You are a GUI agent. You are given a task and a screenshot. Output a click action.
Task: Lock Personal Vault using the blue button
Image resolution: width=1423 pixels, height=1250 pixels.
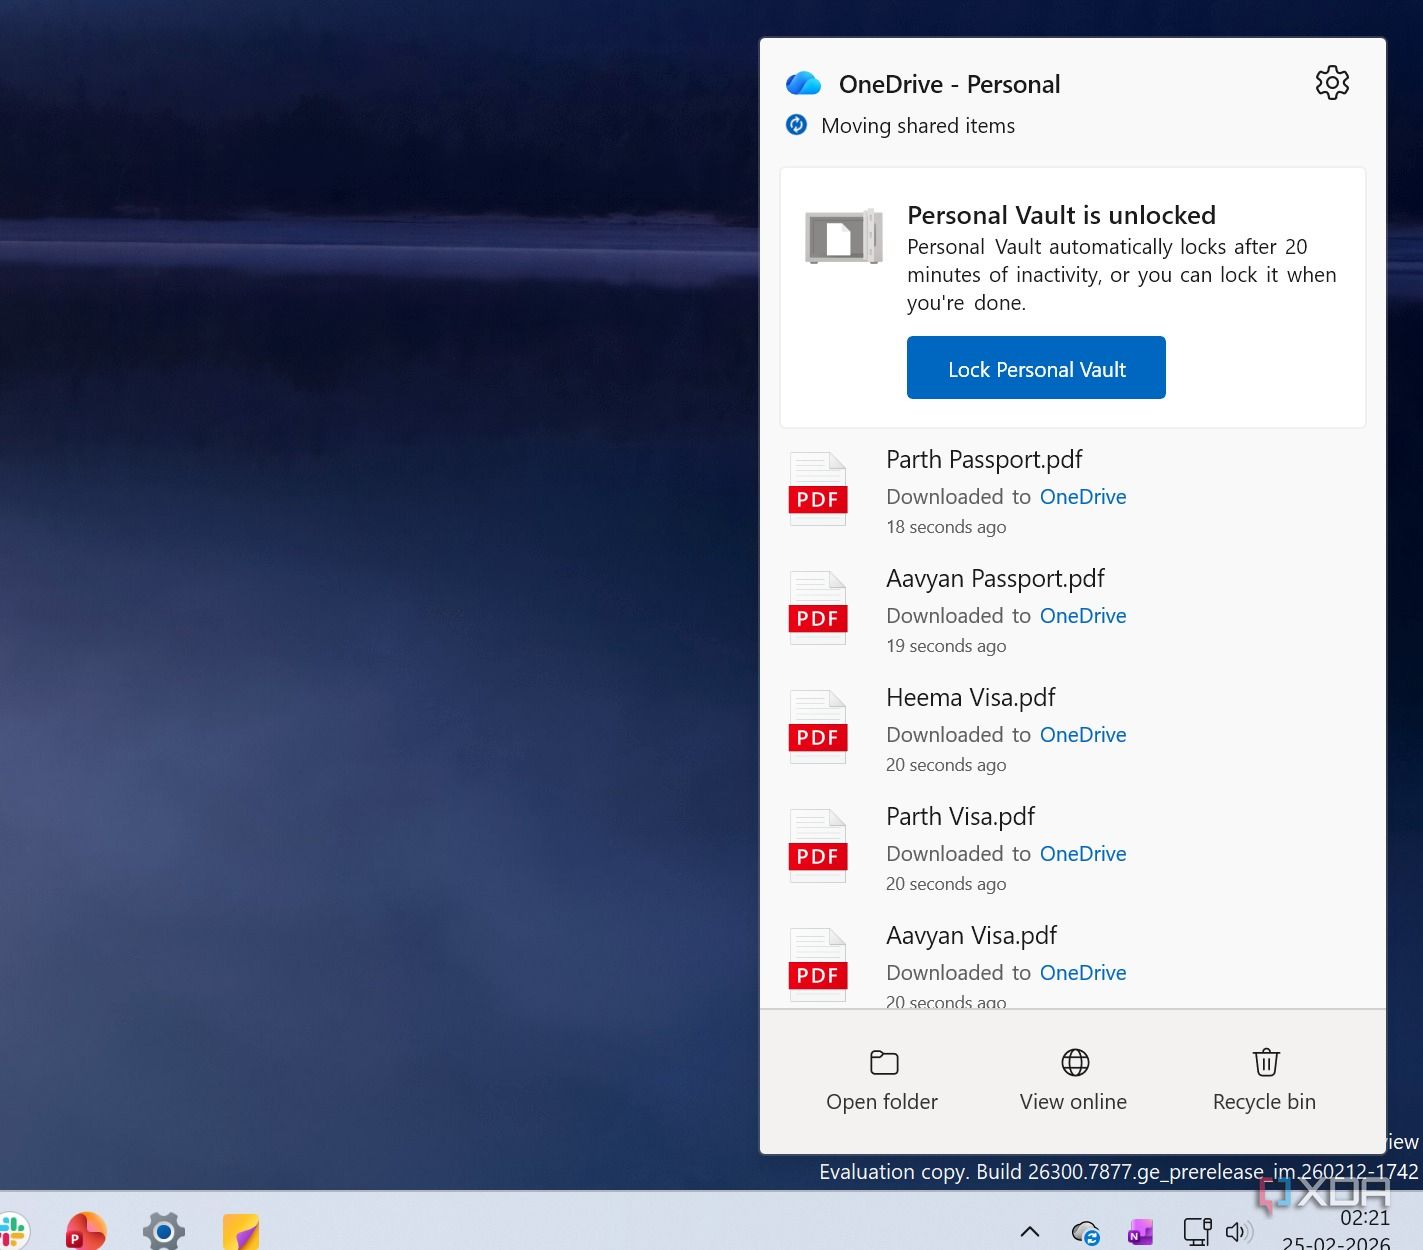[x=1036, y=368]
